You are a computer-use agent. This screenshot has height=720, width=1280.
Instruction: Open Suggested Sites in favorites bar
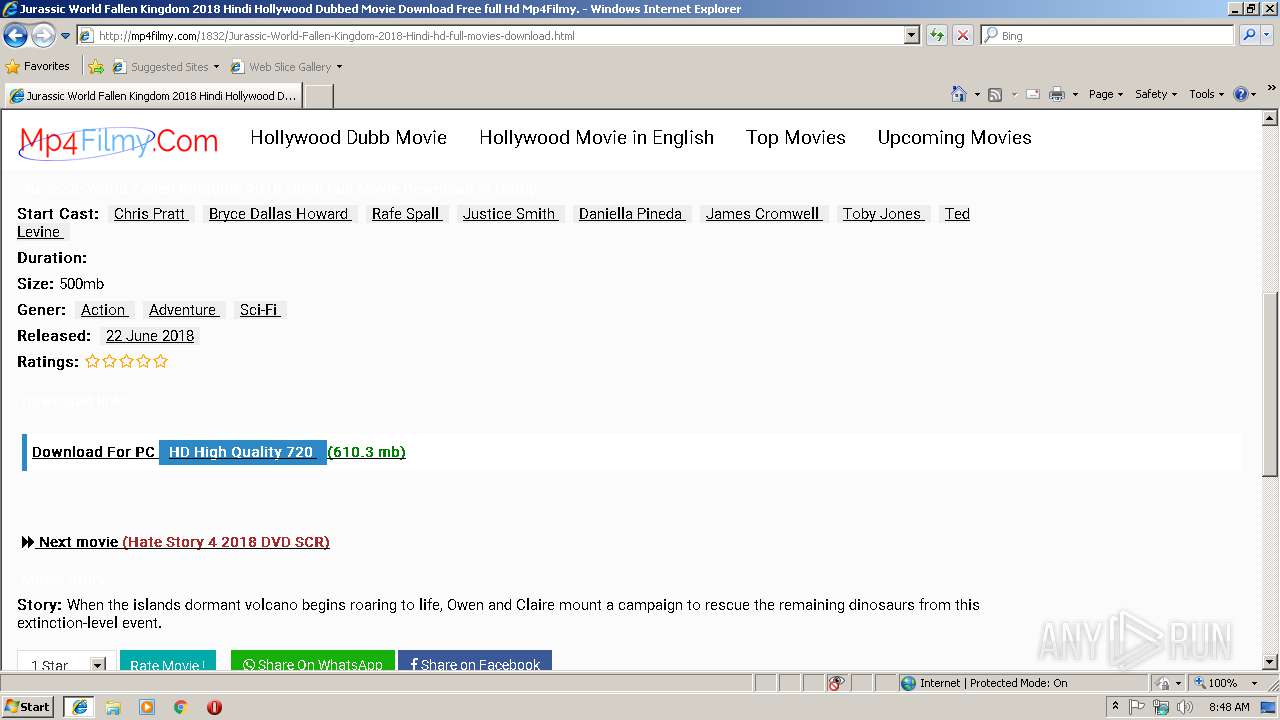coord(166,67)
